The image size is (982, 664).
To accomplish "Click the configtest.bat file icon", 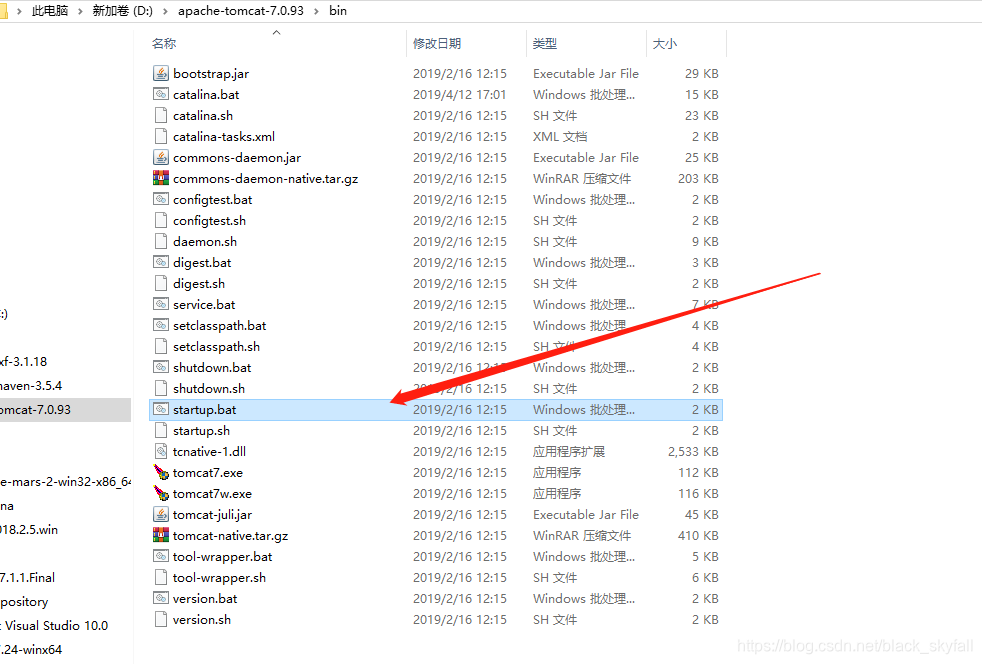I will click(x=161, y=199).
